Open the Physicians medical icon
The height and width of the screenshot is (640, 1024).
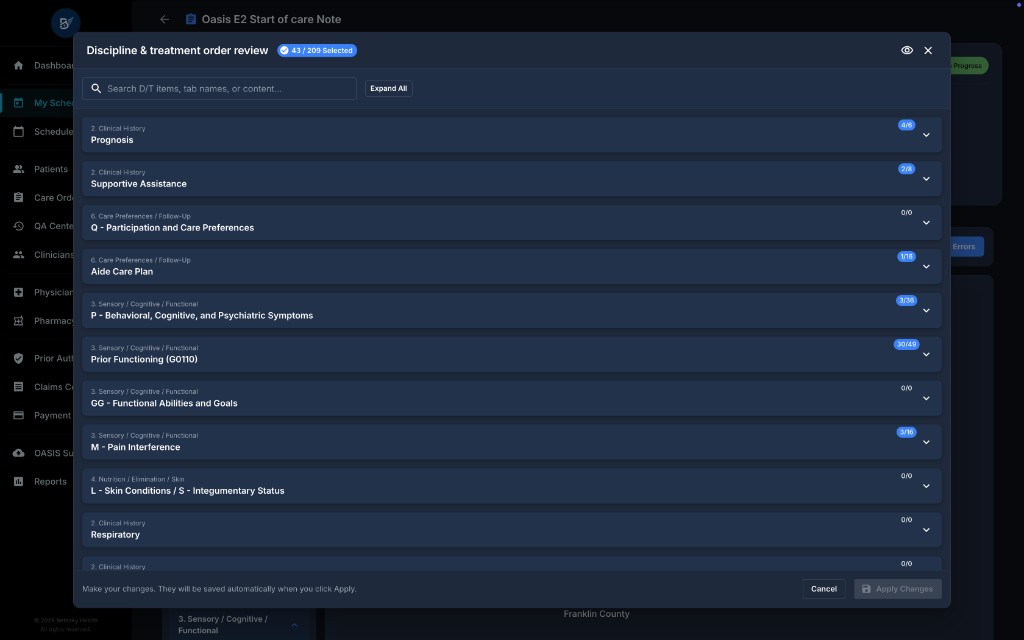pyautogui.click(x=18, y=292)
